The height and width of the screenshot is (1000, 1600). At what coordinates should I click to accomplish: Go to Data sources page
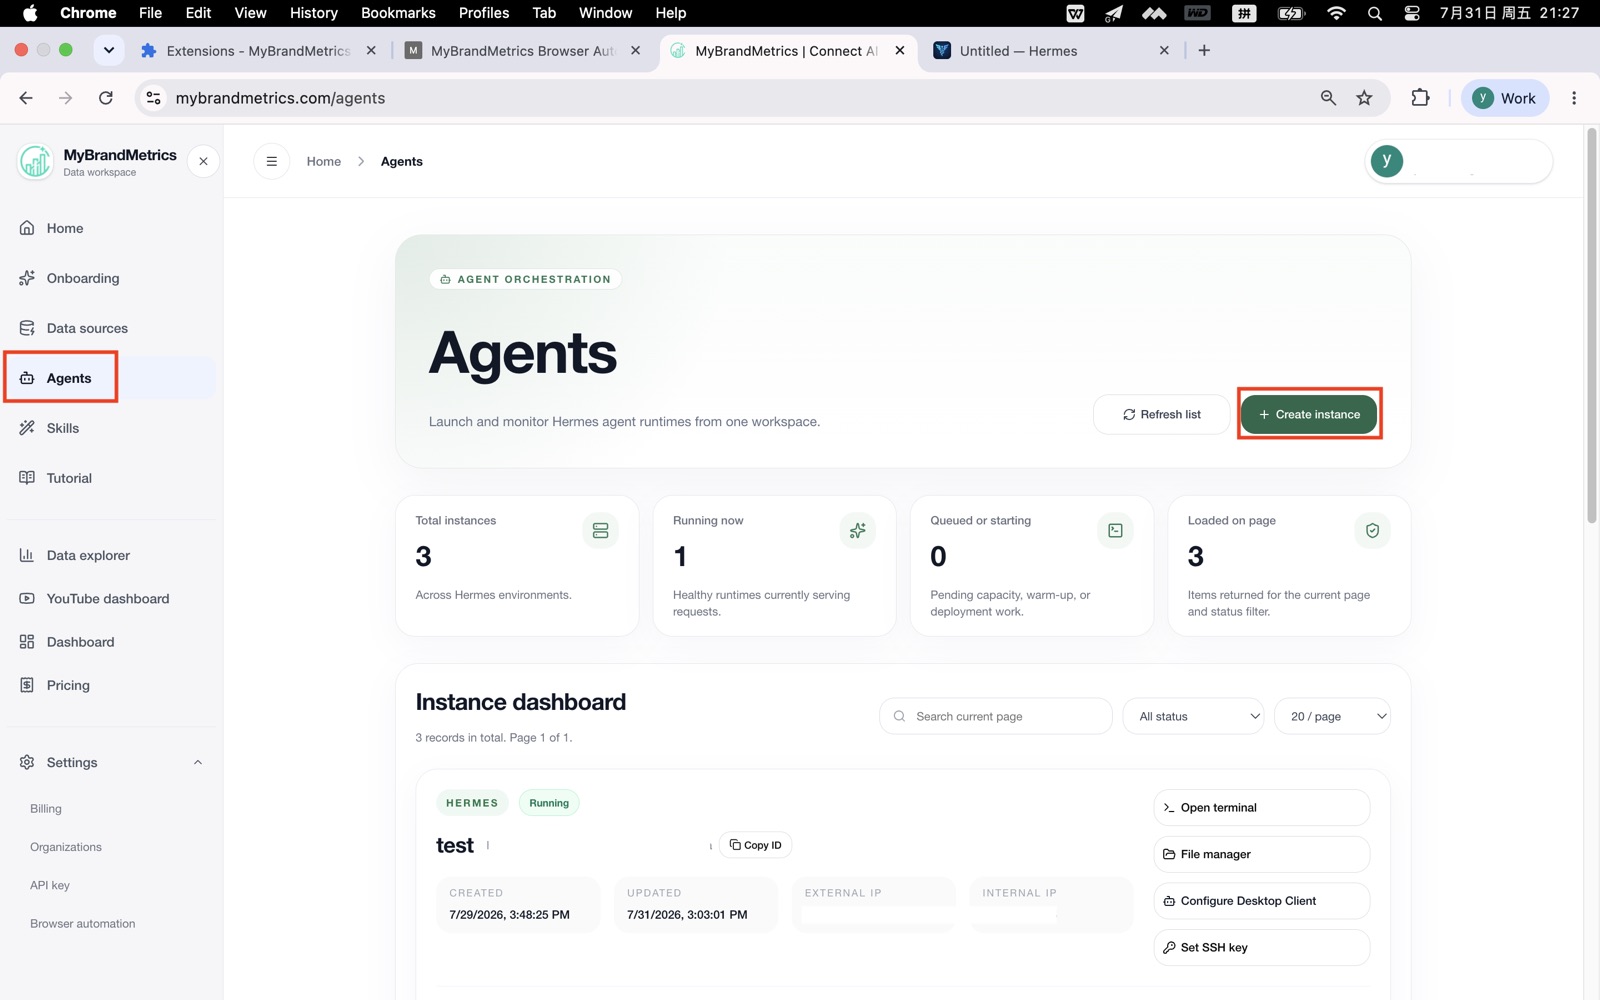[87, 328]
